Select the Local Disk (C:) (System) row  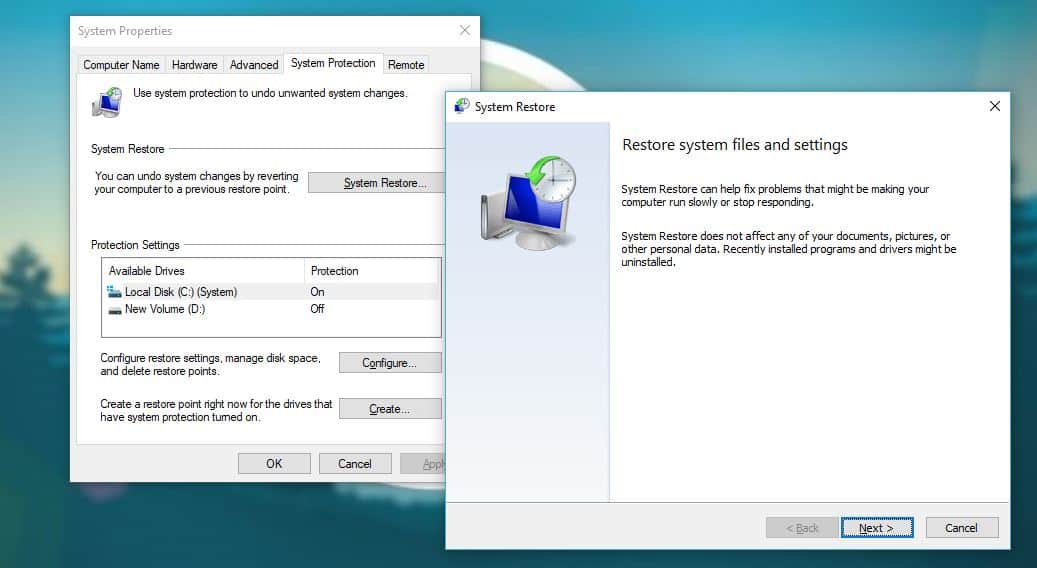pos(271,292)
